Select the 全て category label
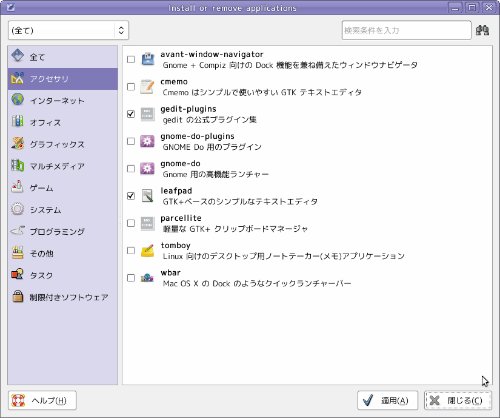The image size is (500, 418). tap(37, 57)
